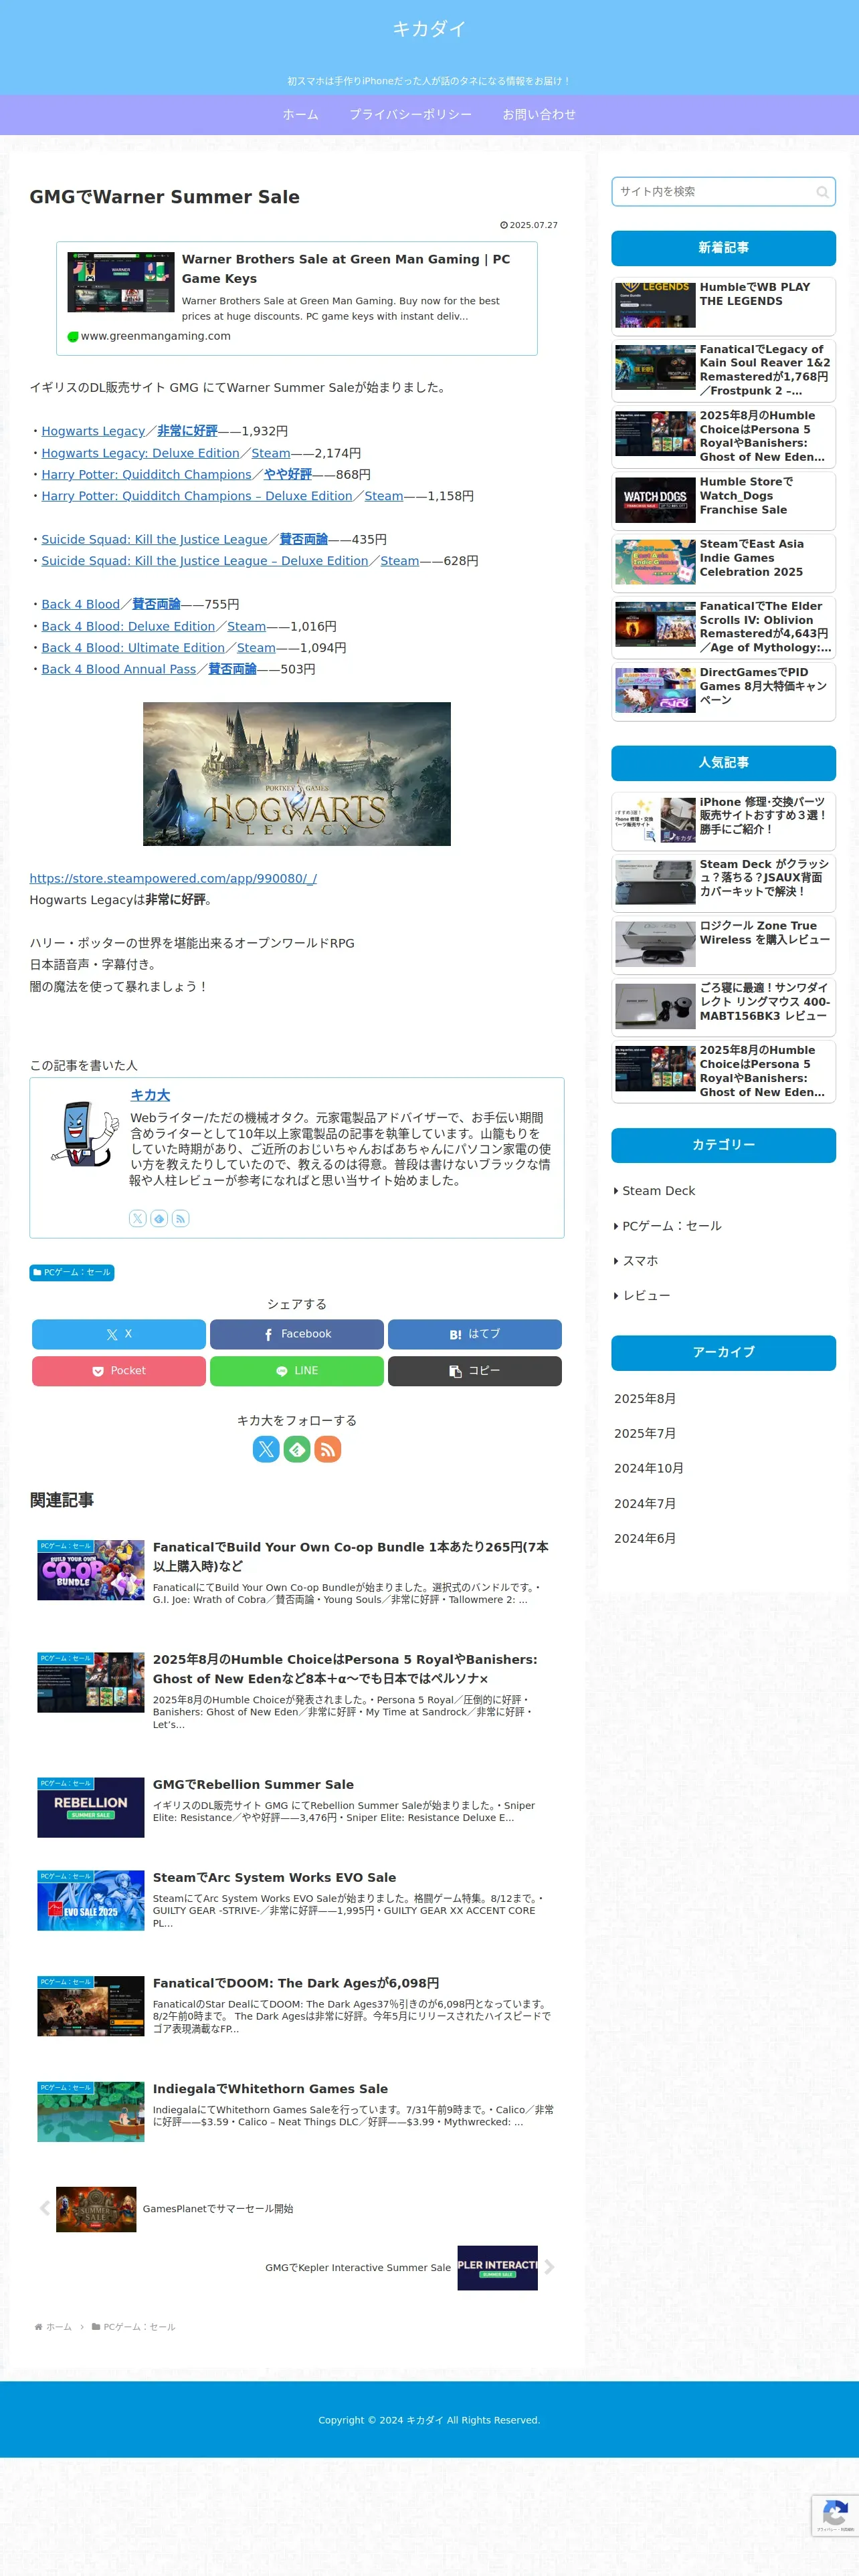Click author profile X icon in bio box

tap(138, 1218)
